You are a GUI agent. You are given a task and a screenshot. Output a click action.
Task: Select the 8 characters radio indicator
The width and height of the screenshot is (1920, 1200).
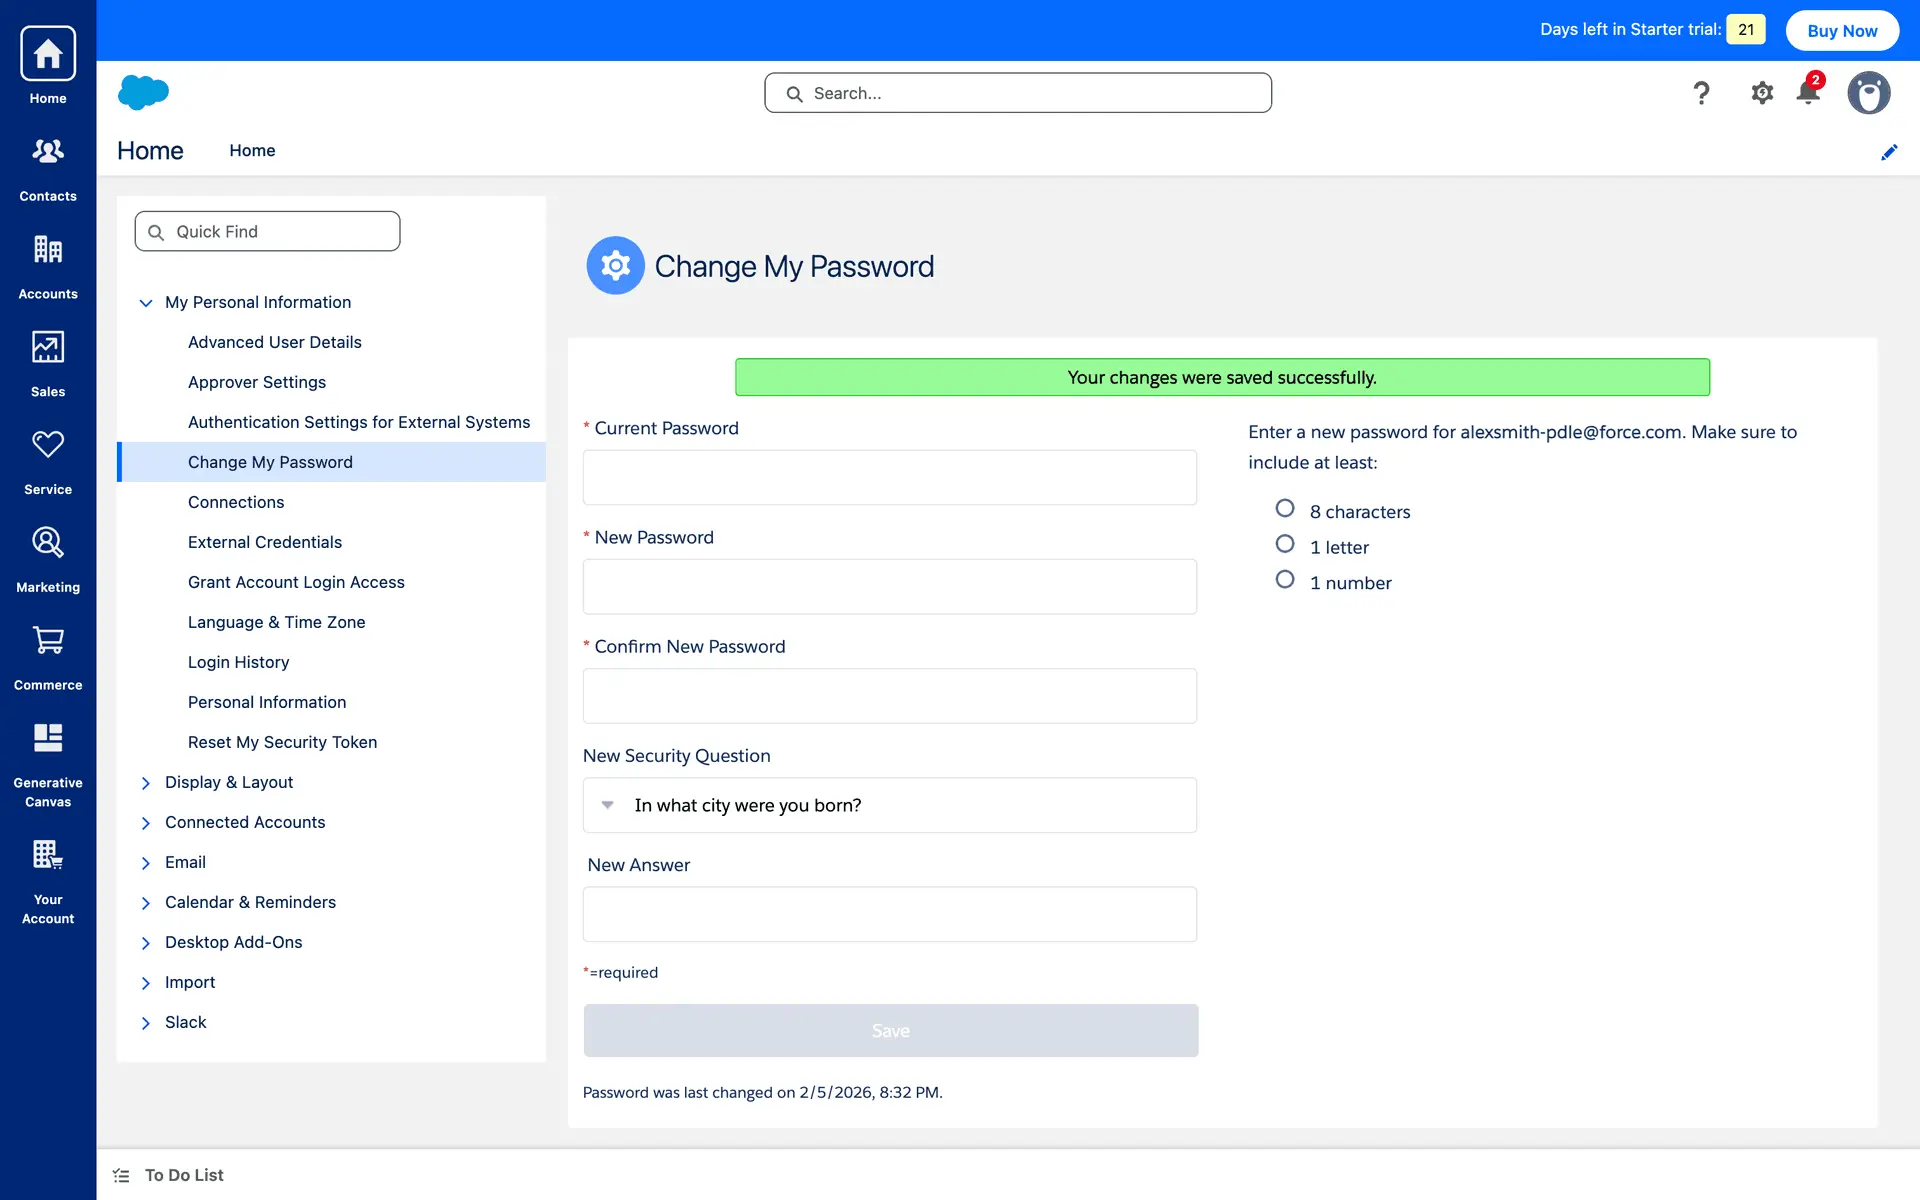click(x=1285, y=509)
